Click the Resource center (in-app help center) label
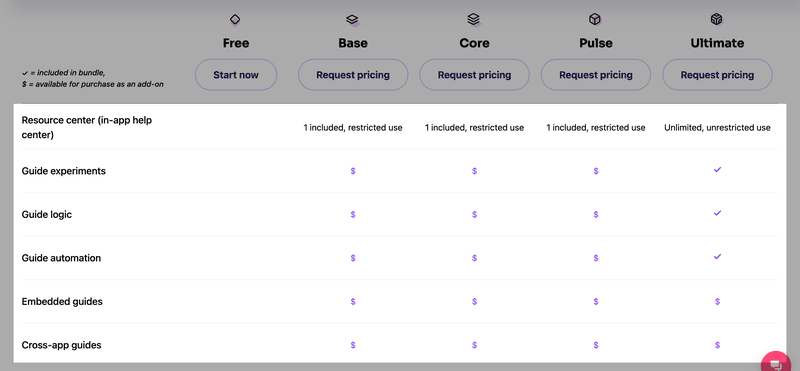This screenshot has width=800, height=371. coord(87,128)
